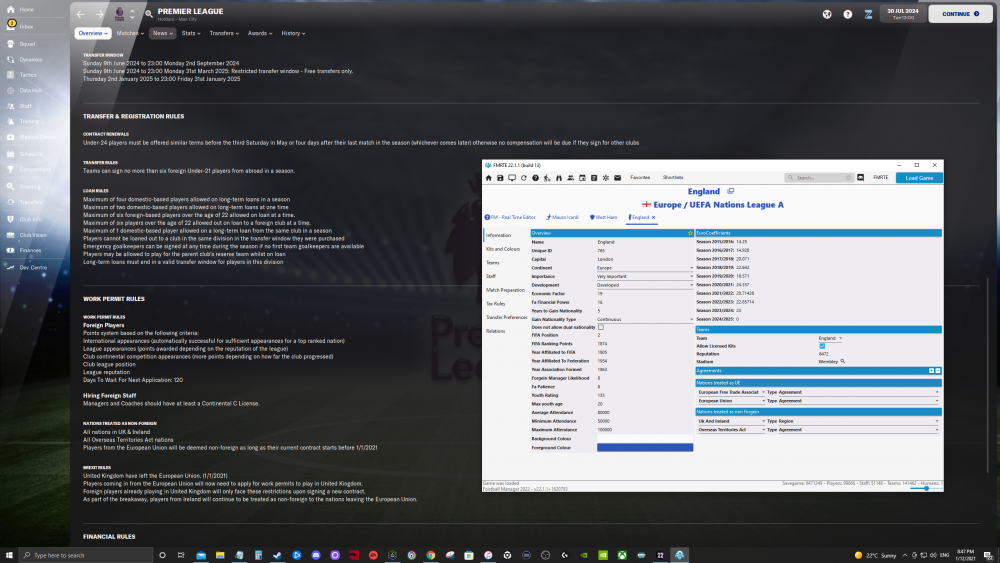
Task: Click the Background Colour white swatch
Action: point(645,439)
